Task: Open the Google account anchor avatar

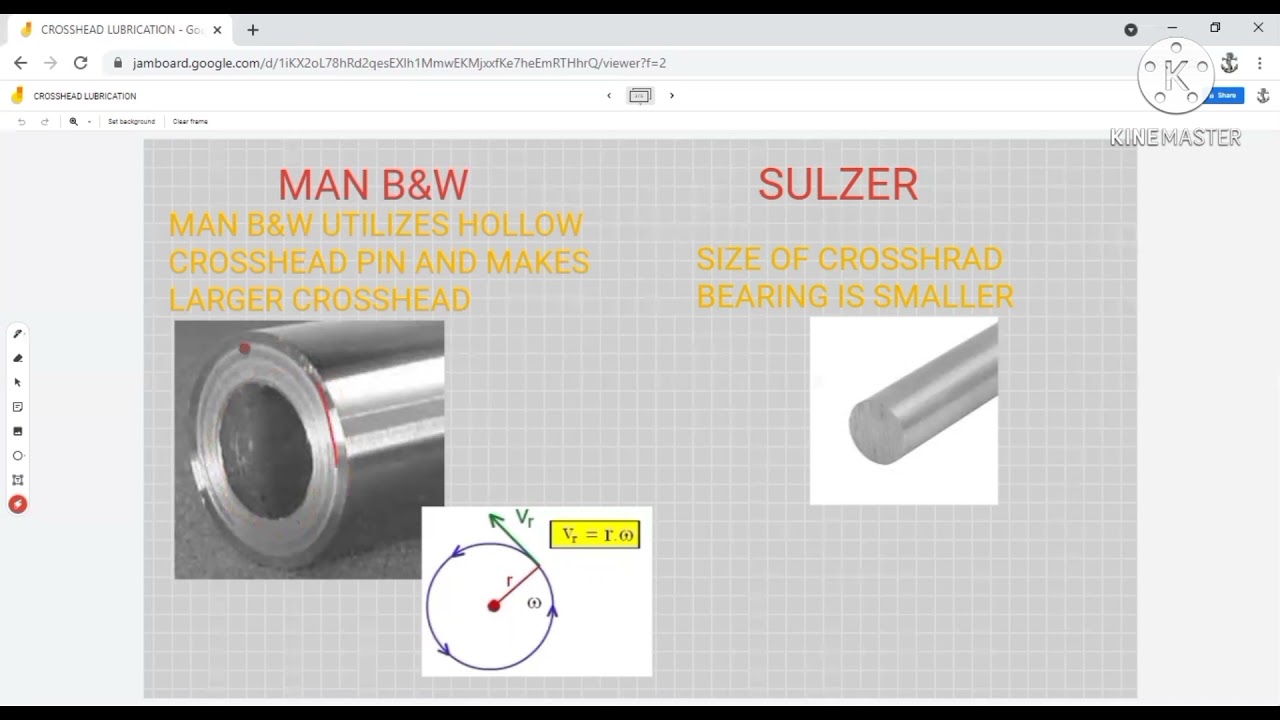Action: point(1263,96)
